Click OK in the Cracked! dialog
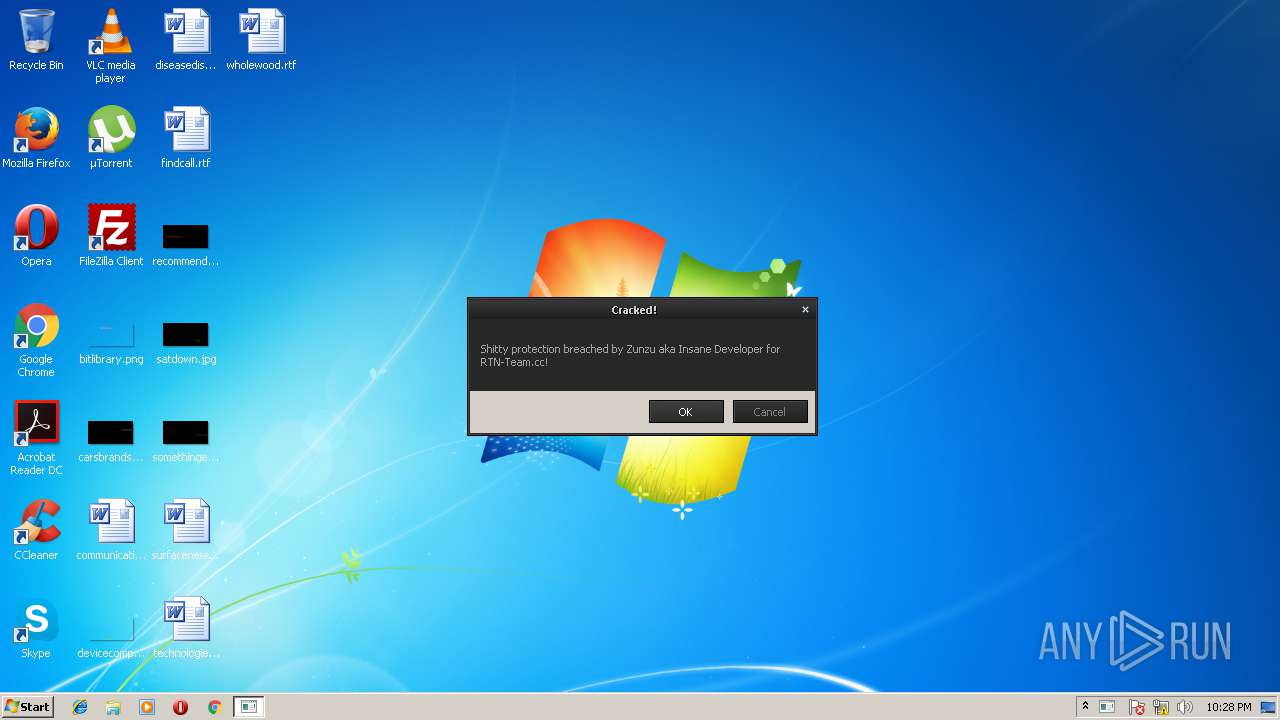 pos(686,412)
